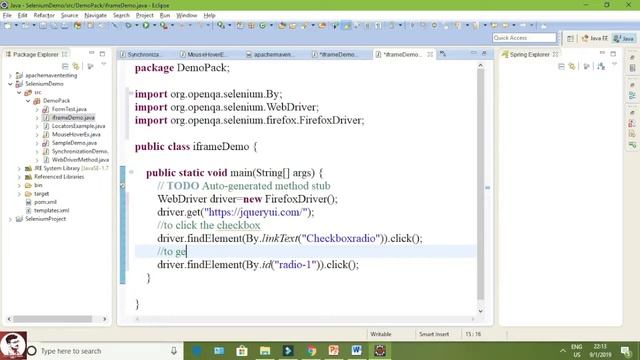Expand JRE System Library node
This screenshot has height=360, width=640.
pos(19,168)
